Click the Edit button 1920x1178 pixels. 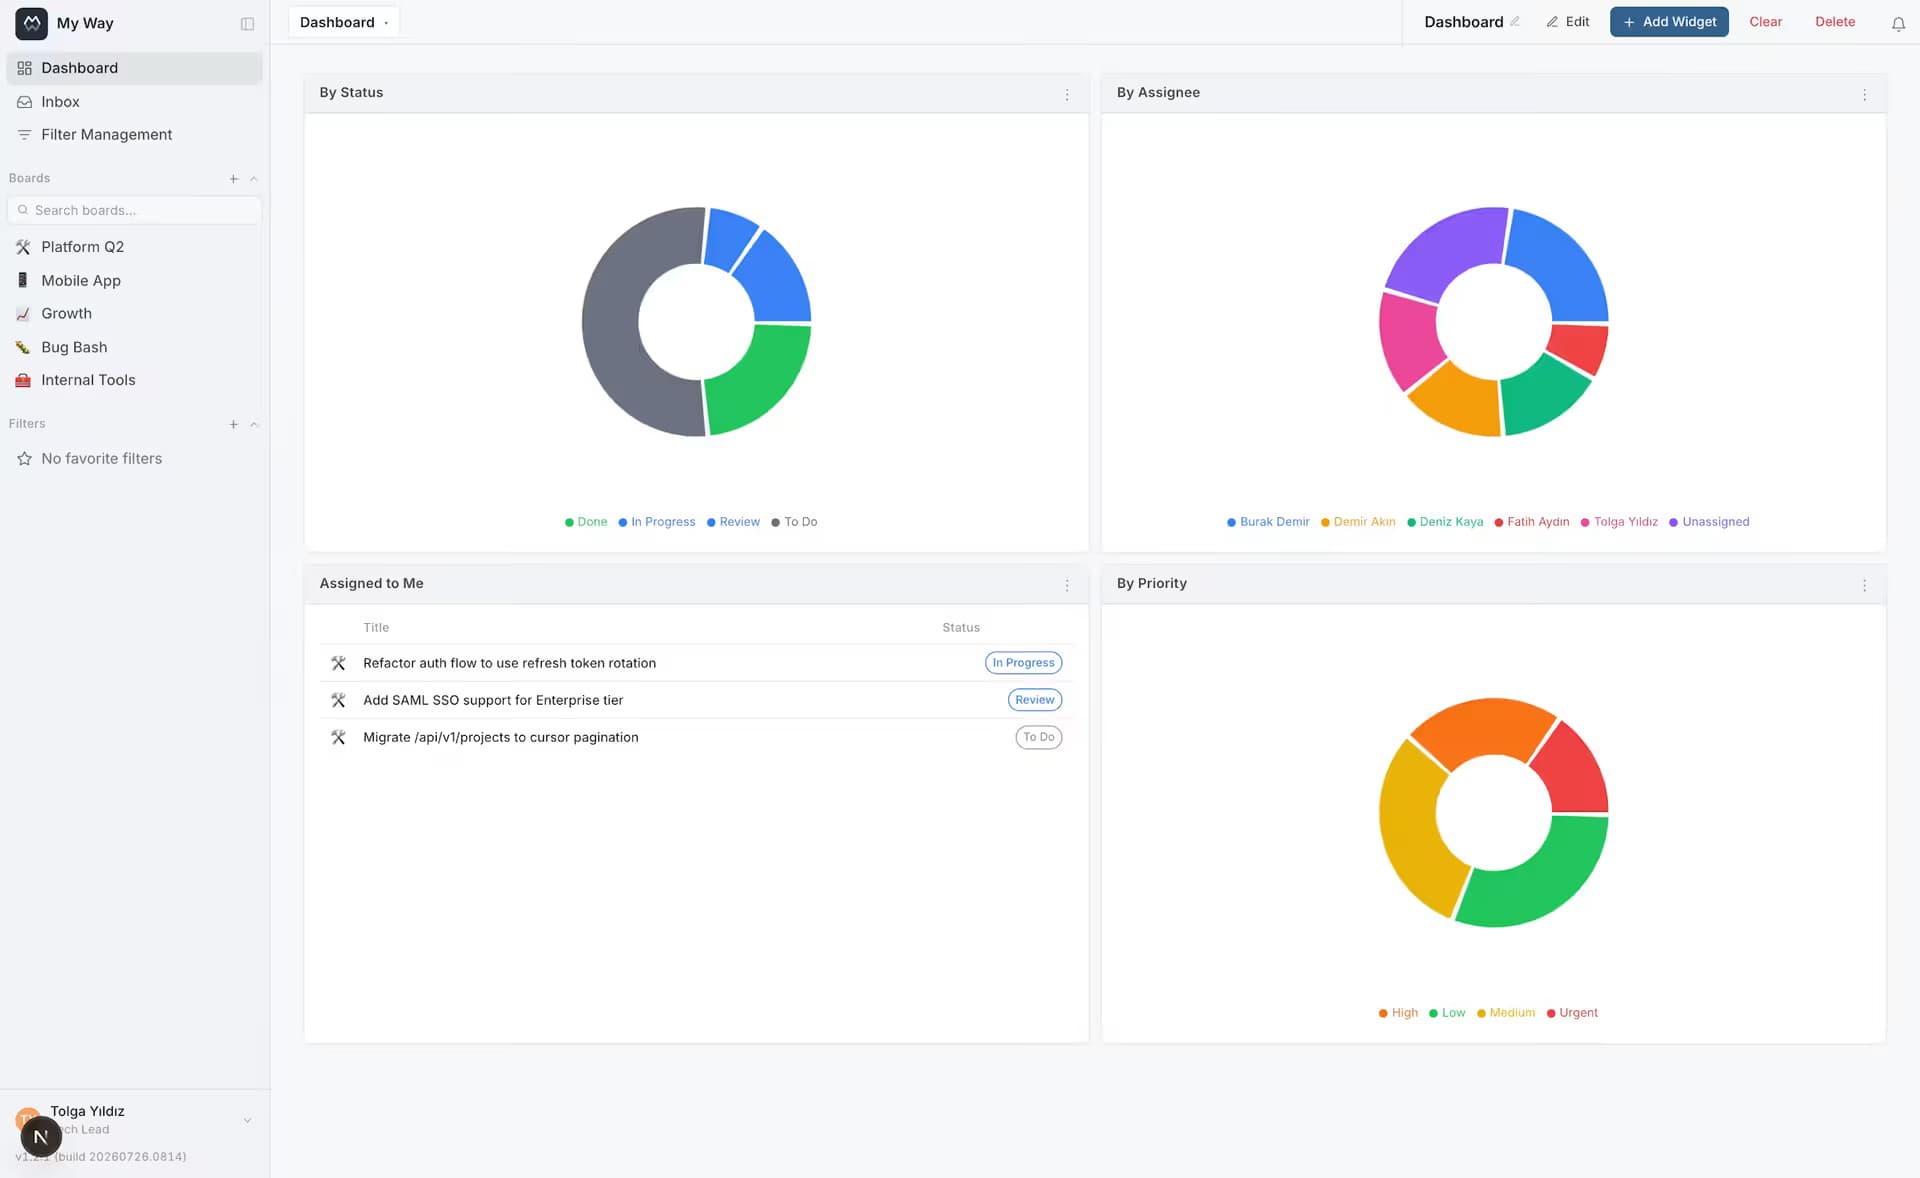(1567, 22)
